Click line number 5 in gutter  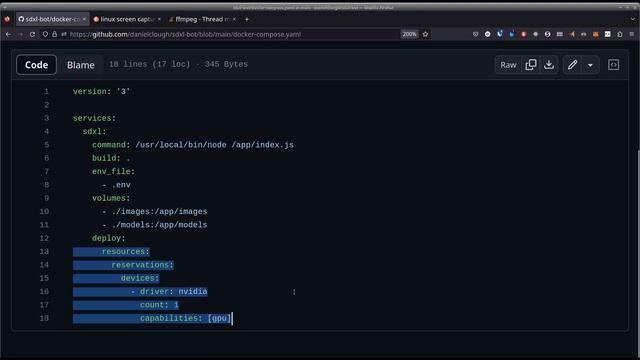(x=46, y=145)
